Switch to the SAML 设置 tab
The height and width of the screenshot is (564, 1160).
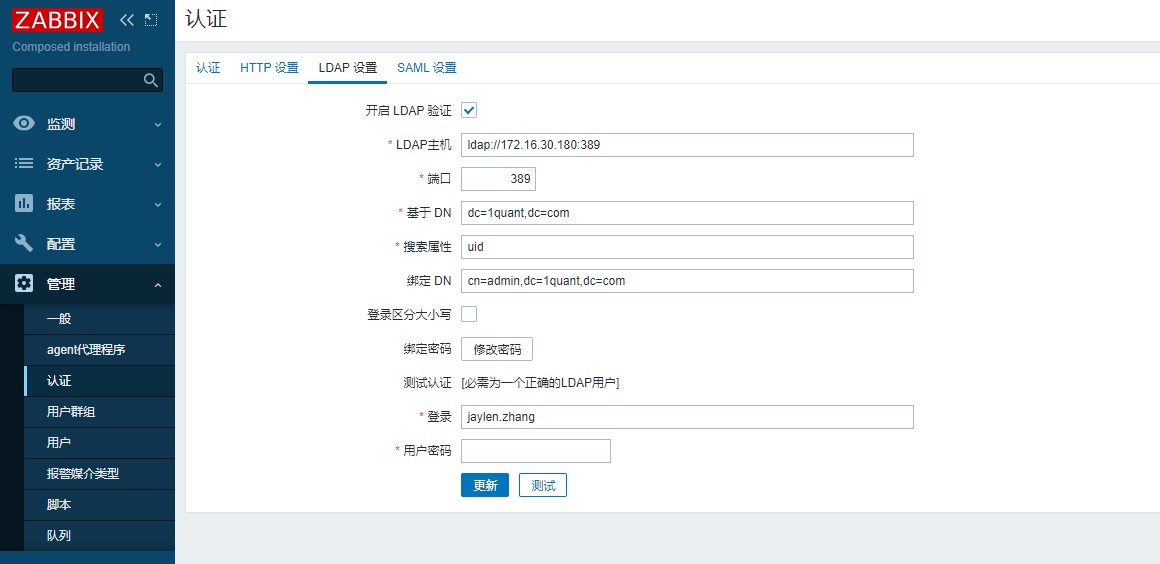426,68
